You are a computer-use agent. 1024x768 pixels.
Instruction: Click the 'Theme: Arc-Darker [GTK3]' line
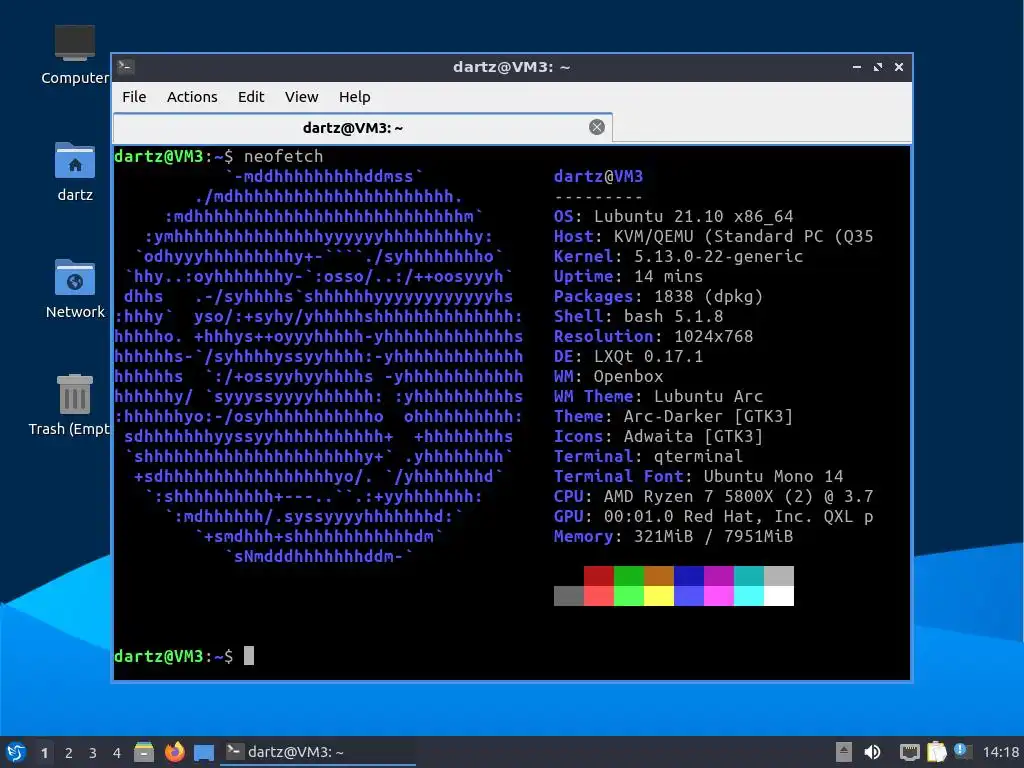click(673, 417)
